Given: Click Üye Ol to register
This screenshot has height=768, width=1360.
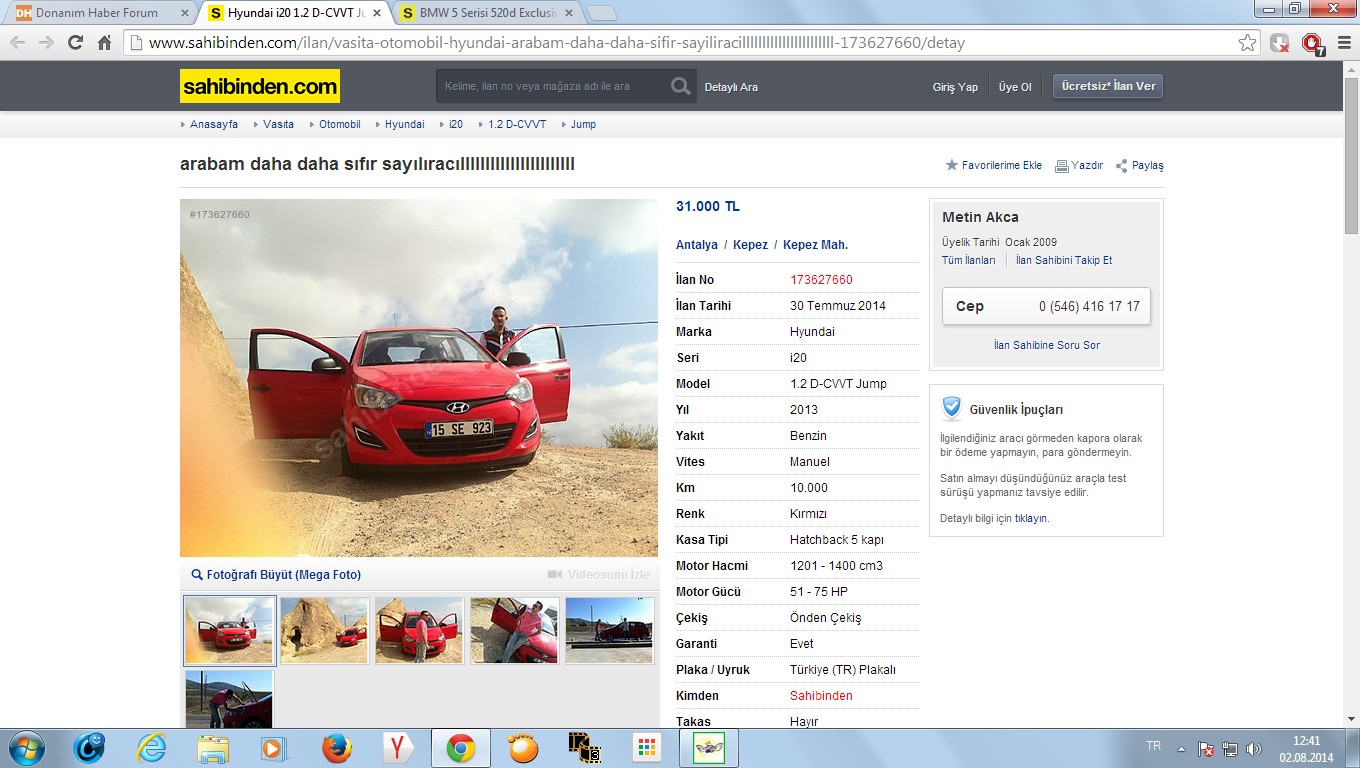Looking at the screenshot, I should click(1015, 87).
